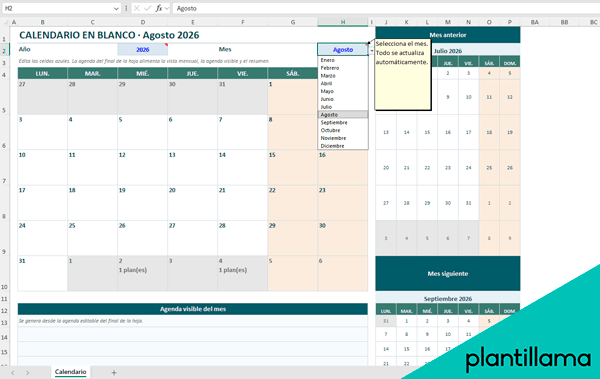Select column H header
This screenshot has height=379, width=600.
coord(343,22)
